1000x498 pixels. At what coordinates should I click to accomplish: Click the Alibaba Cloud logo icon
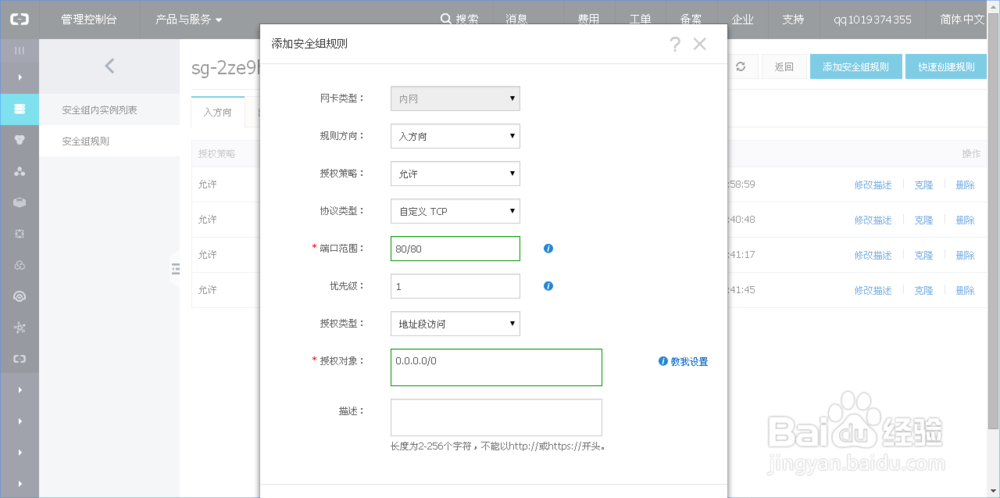click(x=20, y=19)
